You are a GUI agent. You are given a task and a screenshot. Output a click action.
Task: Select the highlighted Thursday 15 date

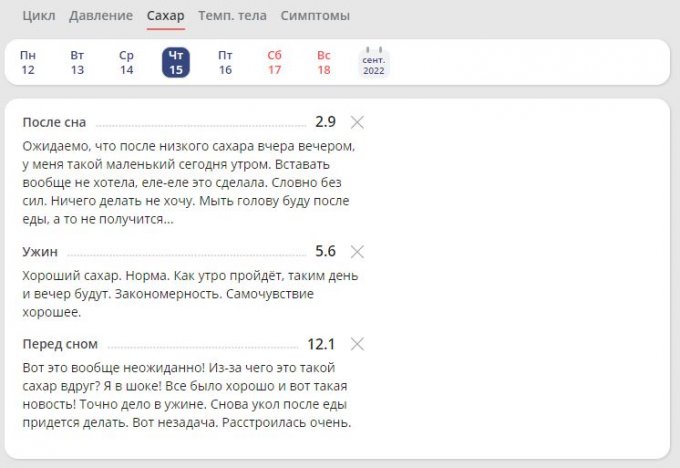click(x=176, y=62)
